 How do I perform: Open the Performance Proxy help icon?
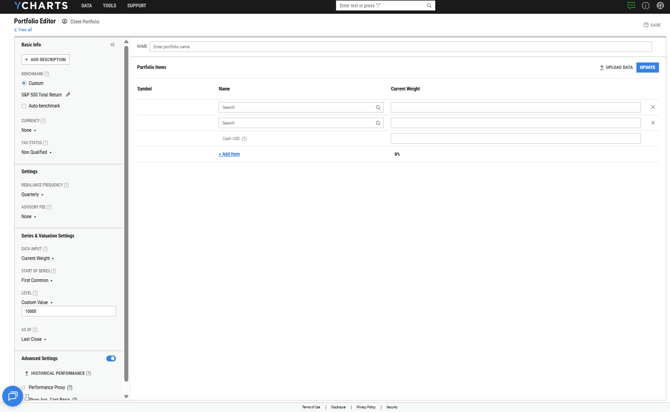(x=70, y=387)
